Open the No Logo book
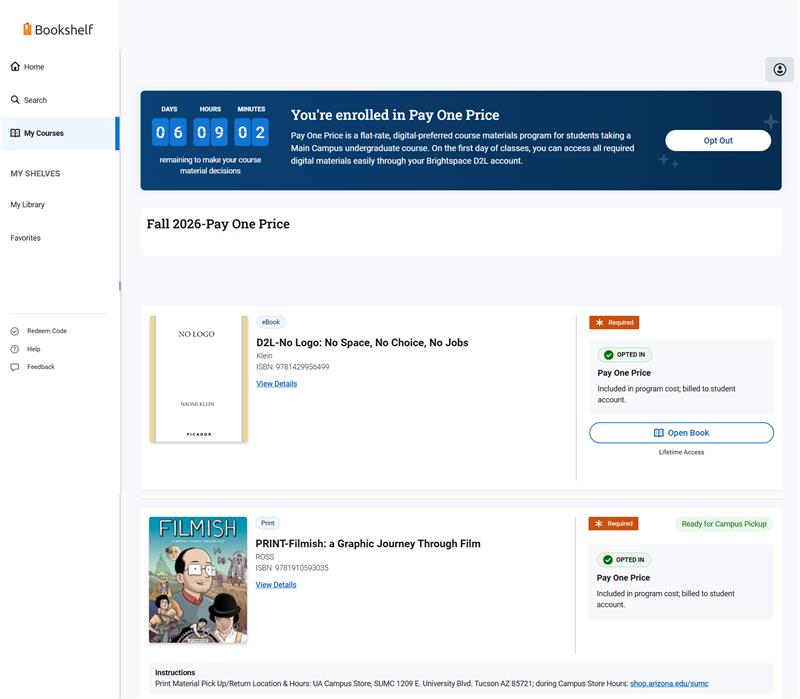Viewport: 800px width, 699px height. click(x=681, y=433)
